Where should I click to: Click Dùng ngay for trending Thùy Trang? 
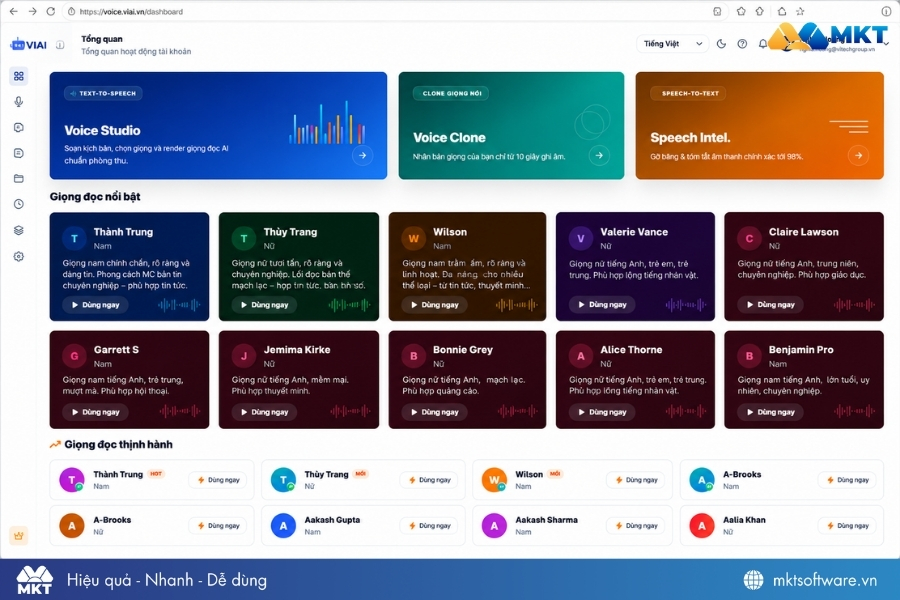430,480
